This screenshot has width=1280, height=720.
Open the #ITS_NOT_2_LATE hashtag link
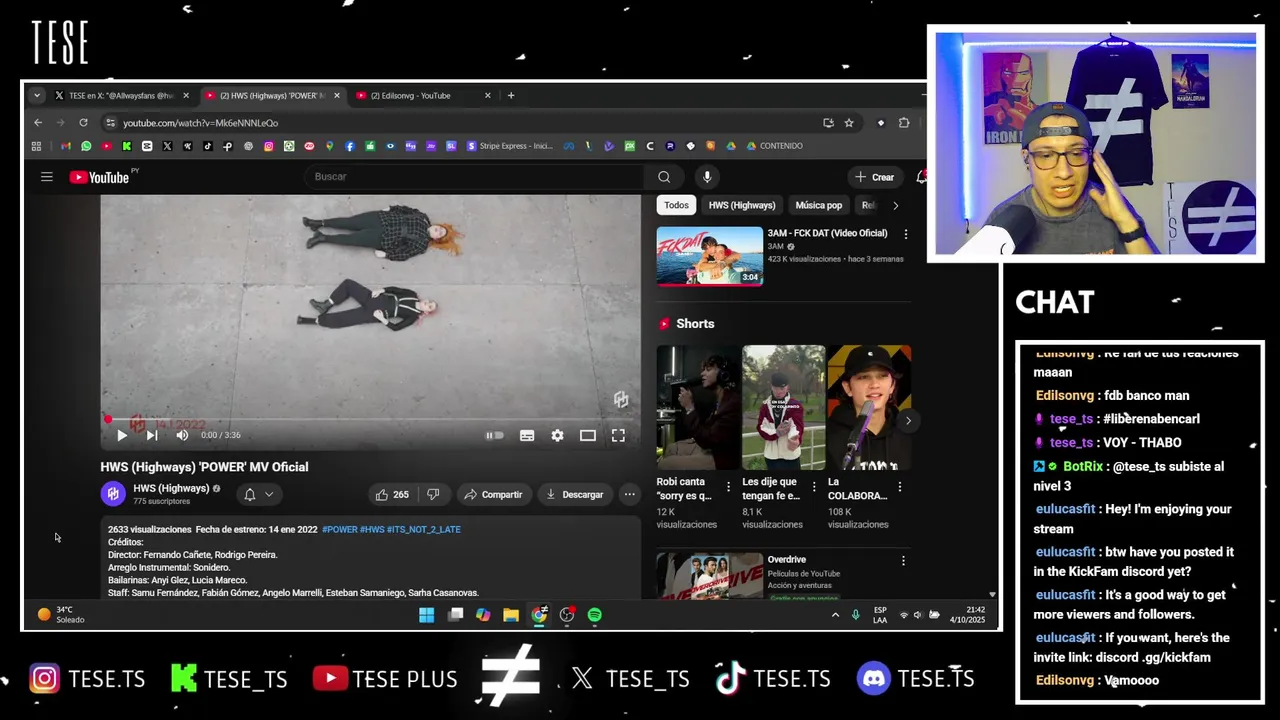tap(424, 529)
